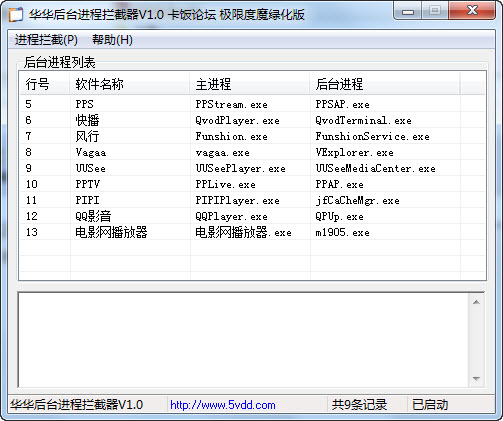Click jfCaCheMgr.exe background process cell
The height and width of the screenshot is (421, 503).
click(x=357, y=200)
